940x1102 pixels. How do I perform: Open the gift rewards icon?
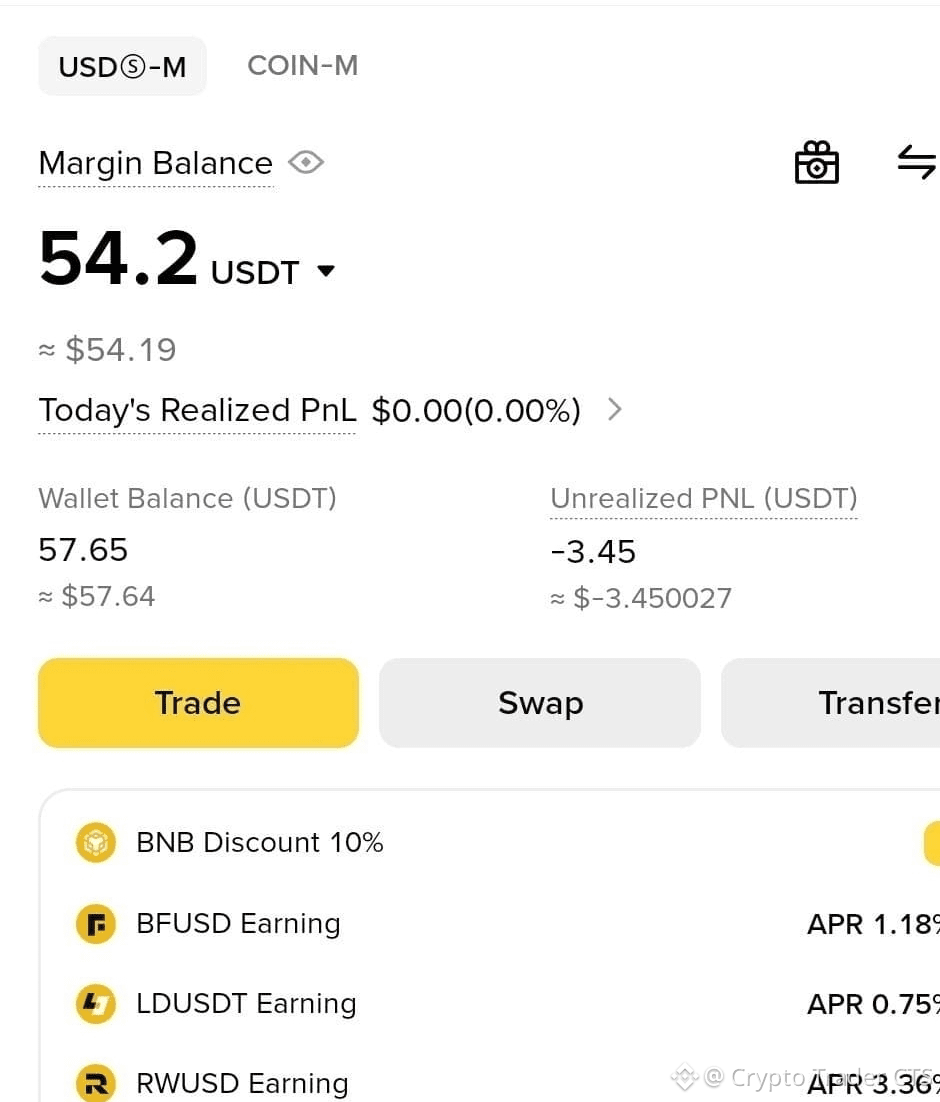816,162
